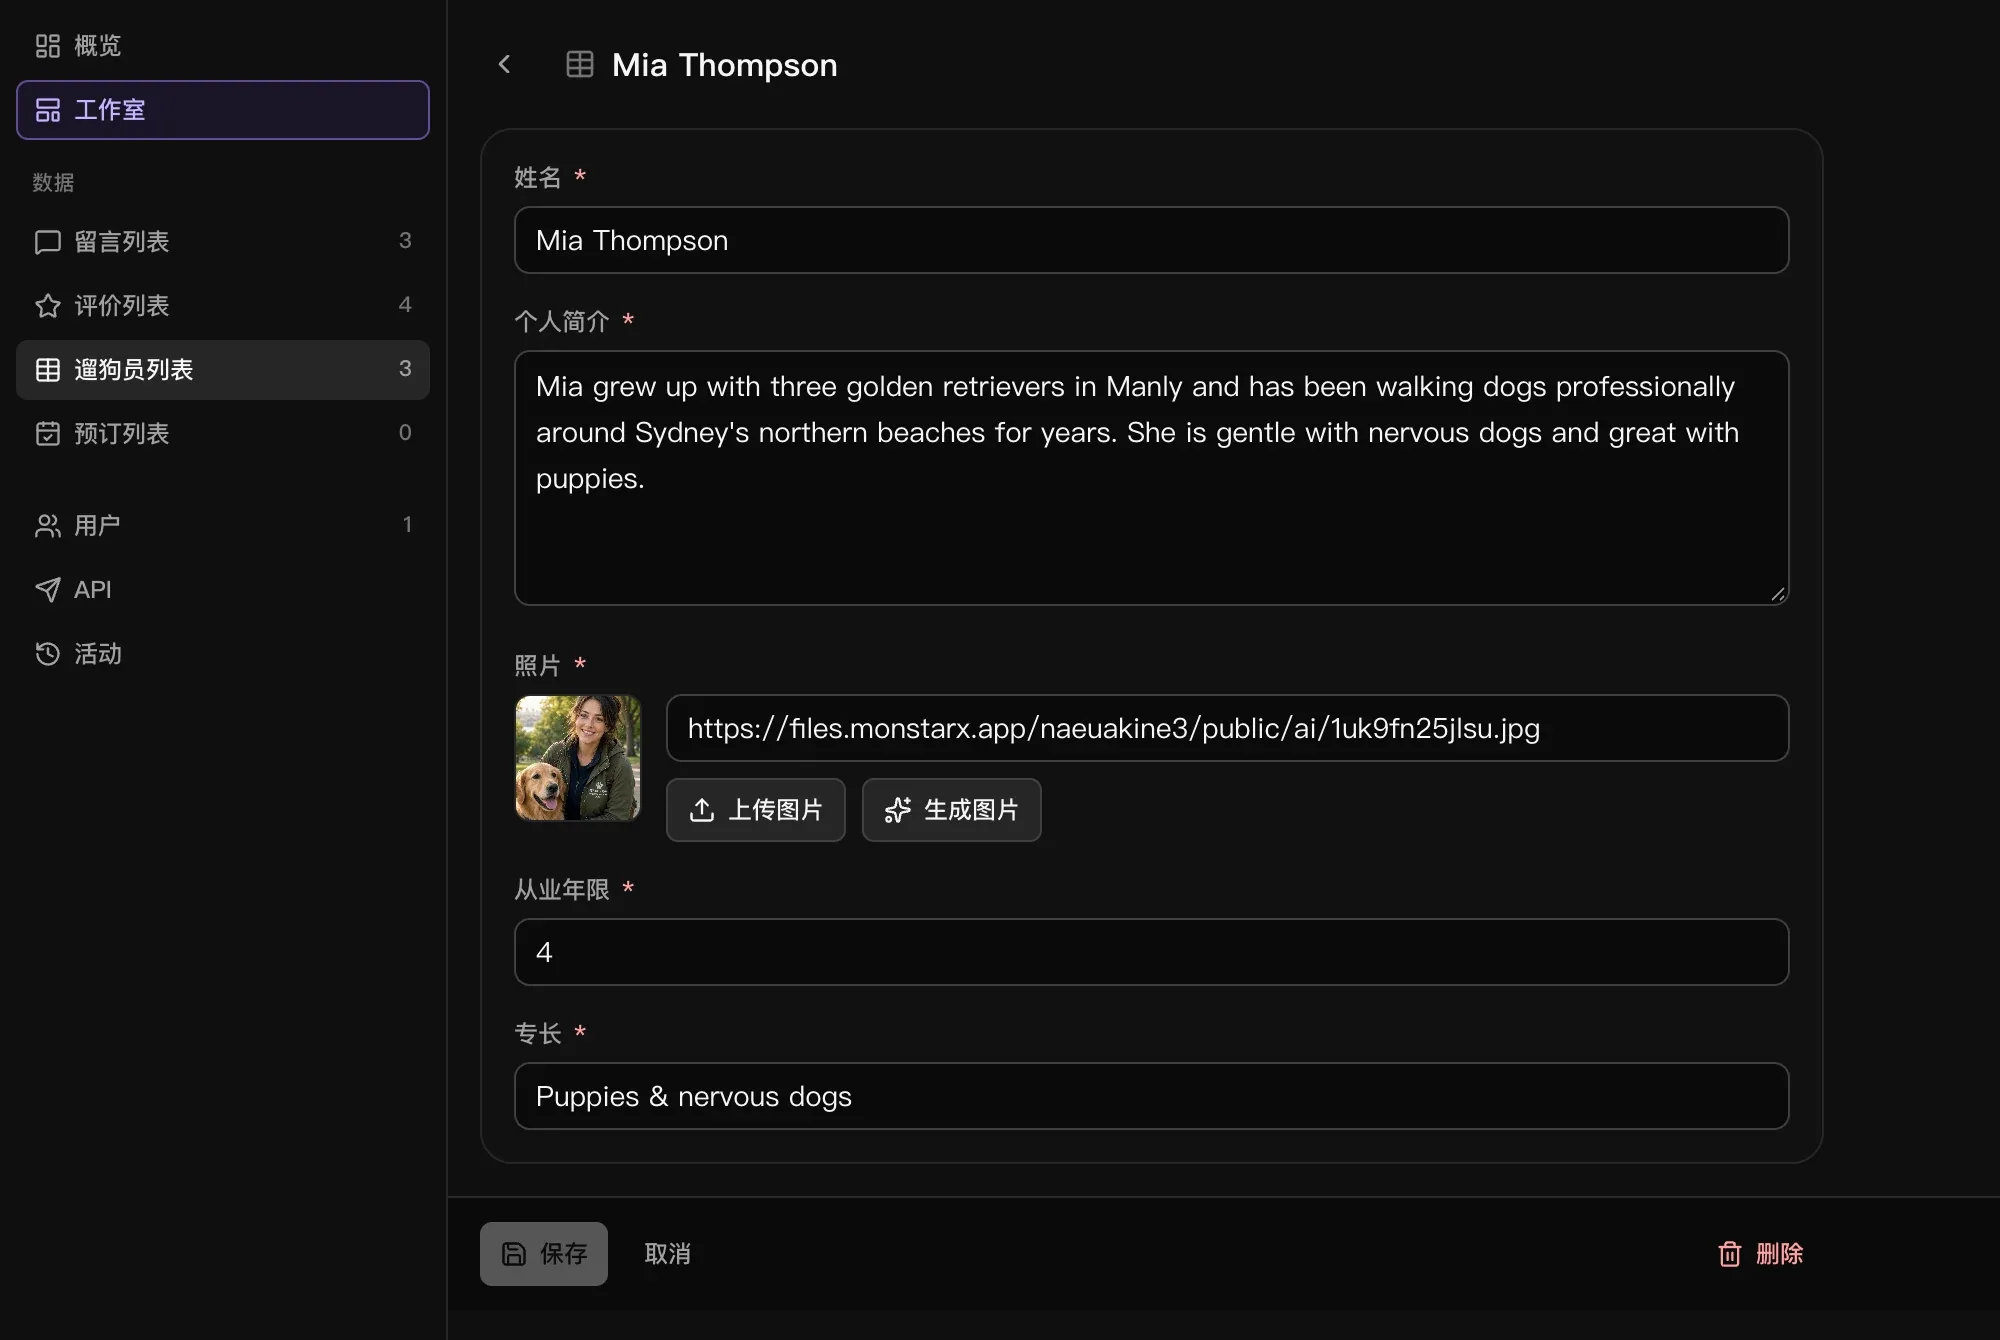
Task: Click 取消 cancel button
Action: click(668, 1254)
